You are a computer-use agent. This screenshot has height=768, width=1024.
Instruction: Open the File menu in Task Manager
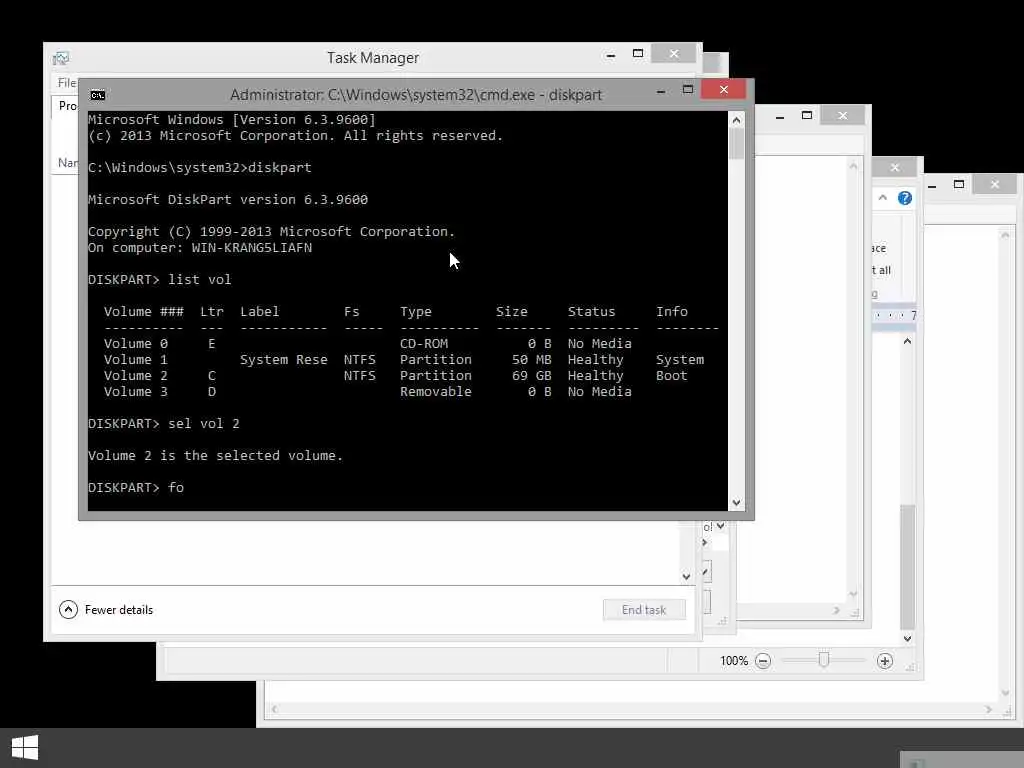tap(66, 83)
